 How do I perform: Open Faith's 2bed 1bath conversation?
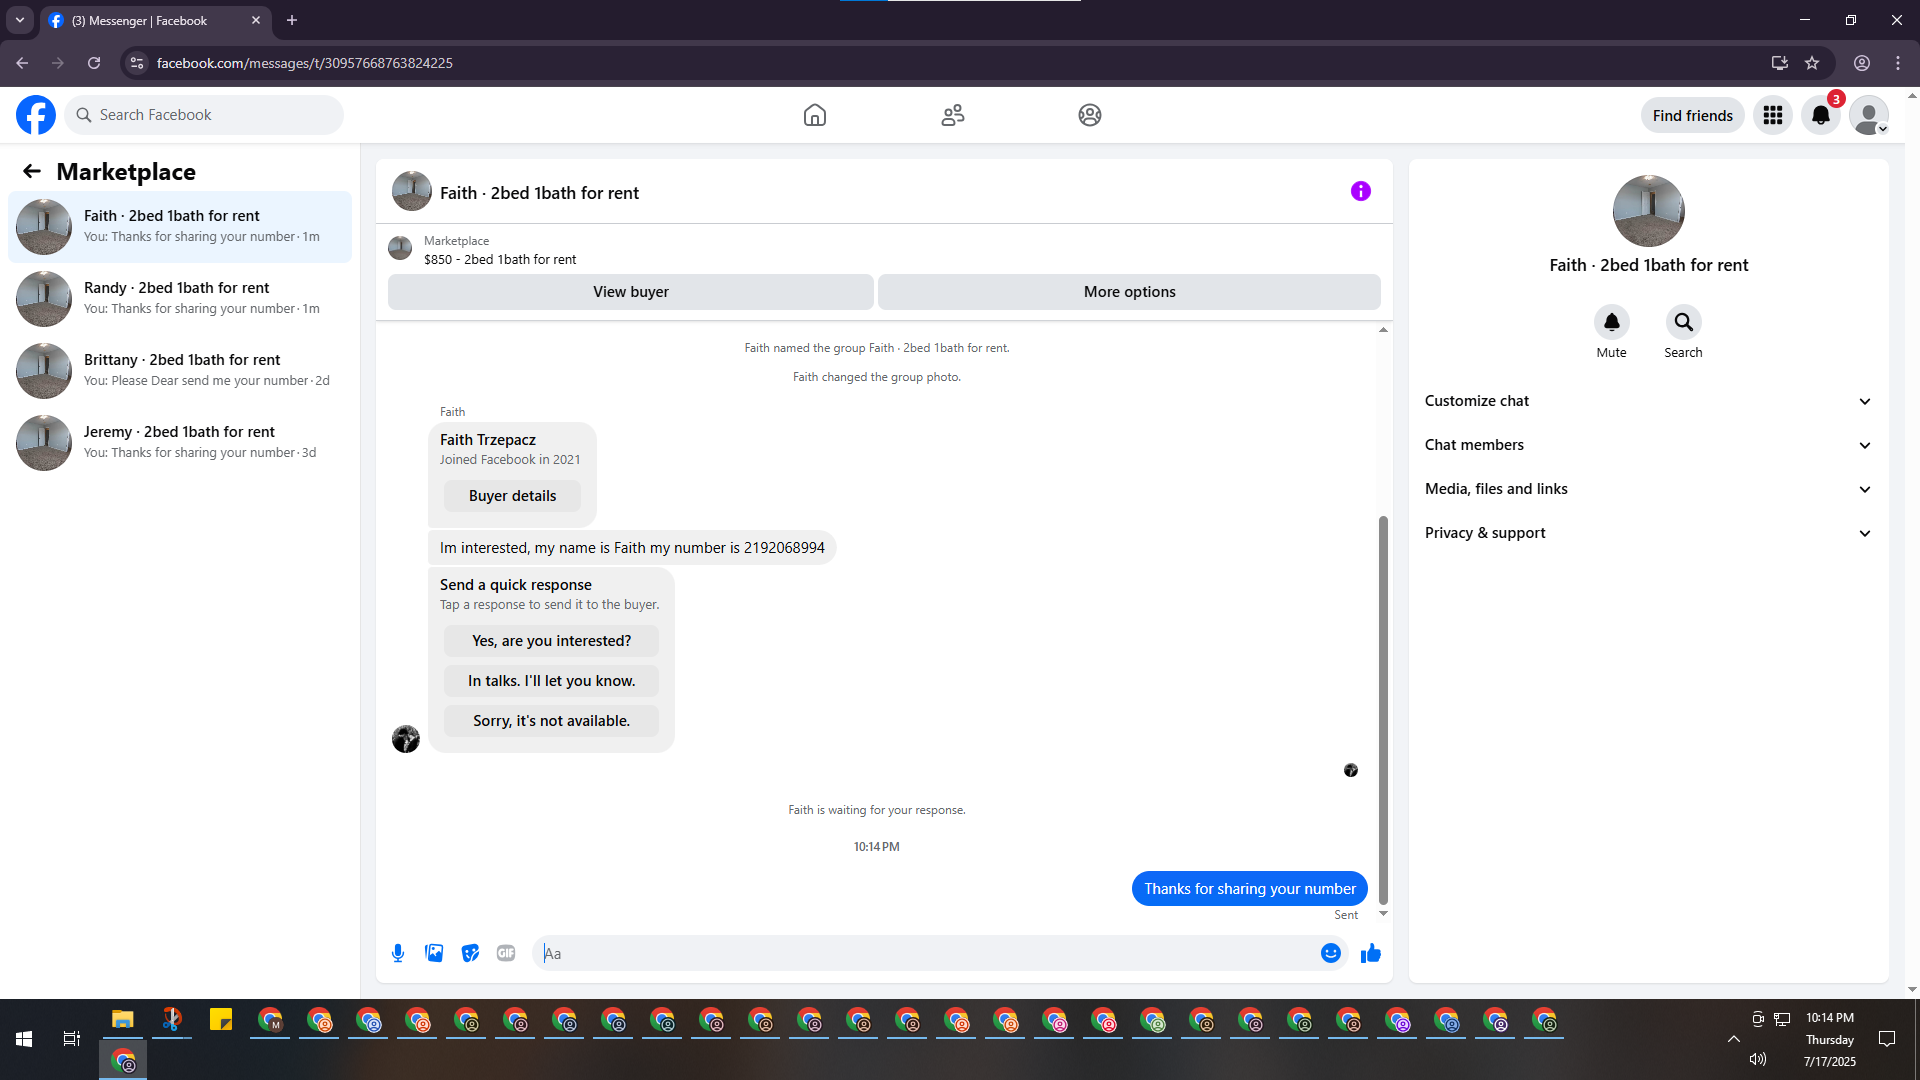coord(180,227)
